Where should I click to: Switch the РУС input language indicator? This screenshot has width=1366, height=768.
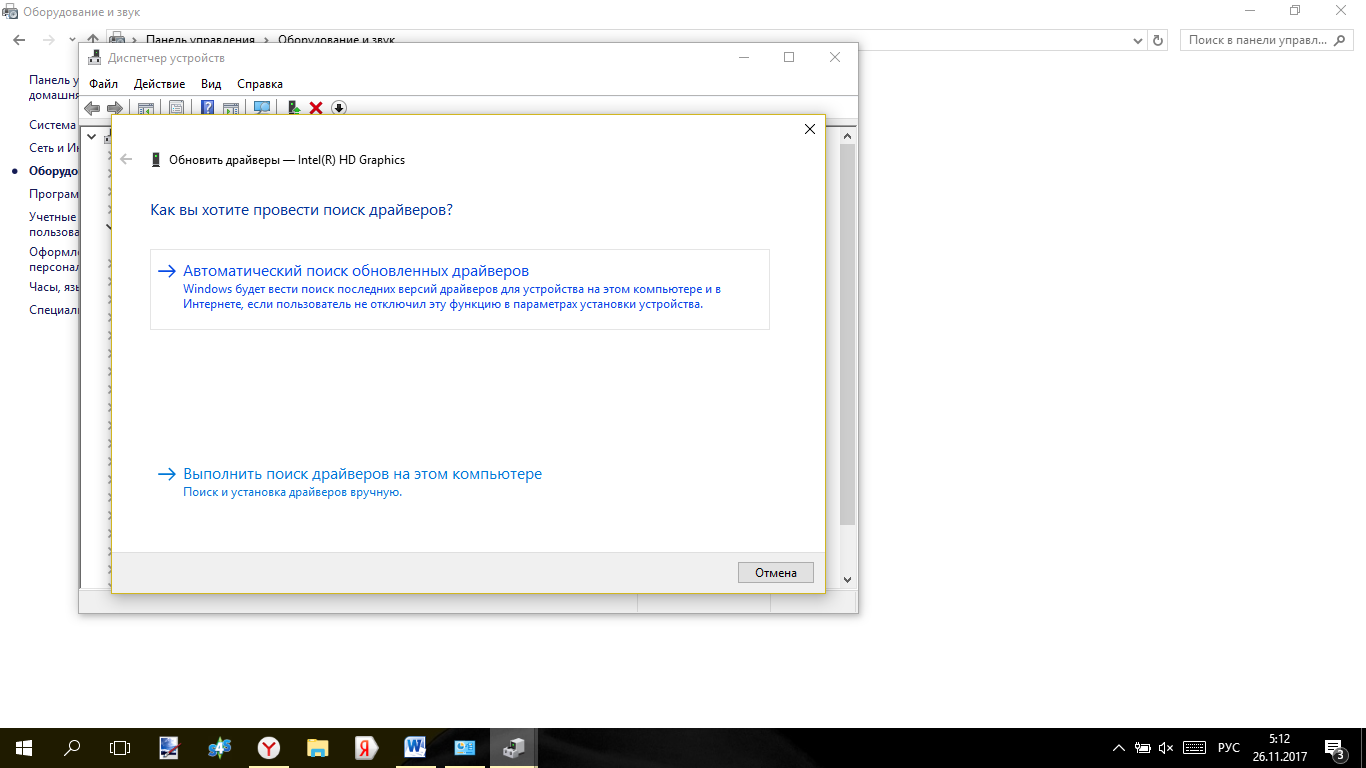click(x=1228, y=748)
